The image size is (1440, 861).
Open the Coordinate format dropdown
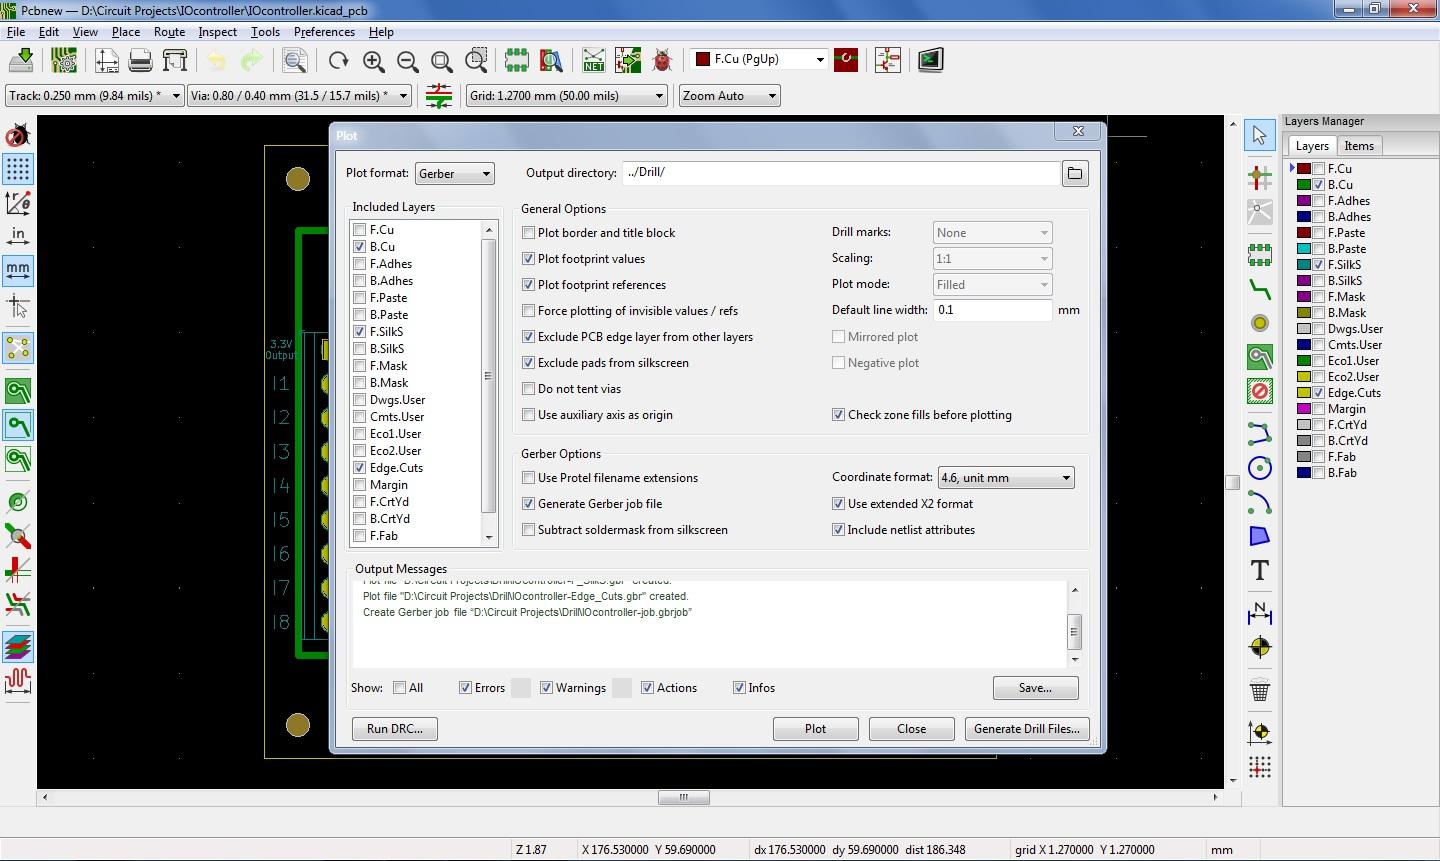pyautogui.click(x=1005, y=478)
